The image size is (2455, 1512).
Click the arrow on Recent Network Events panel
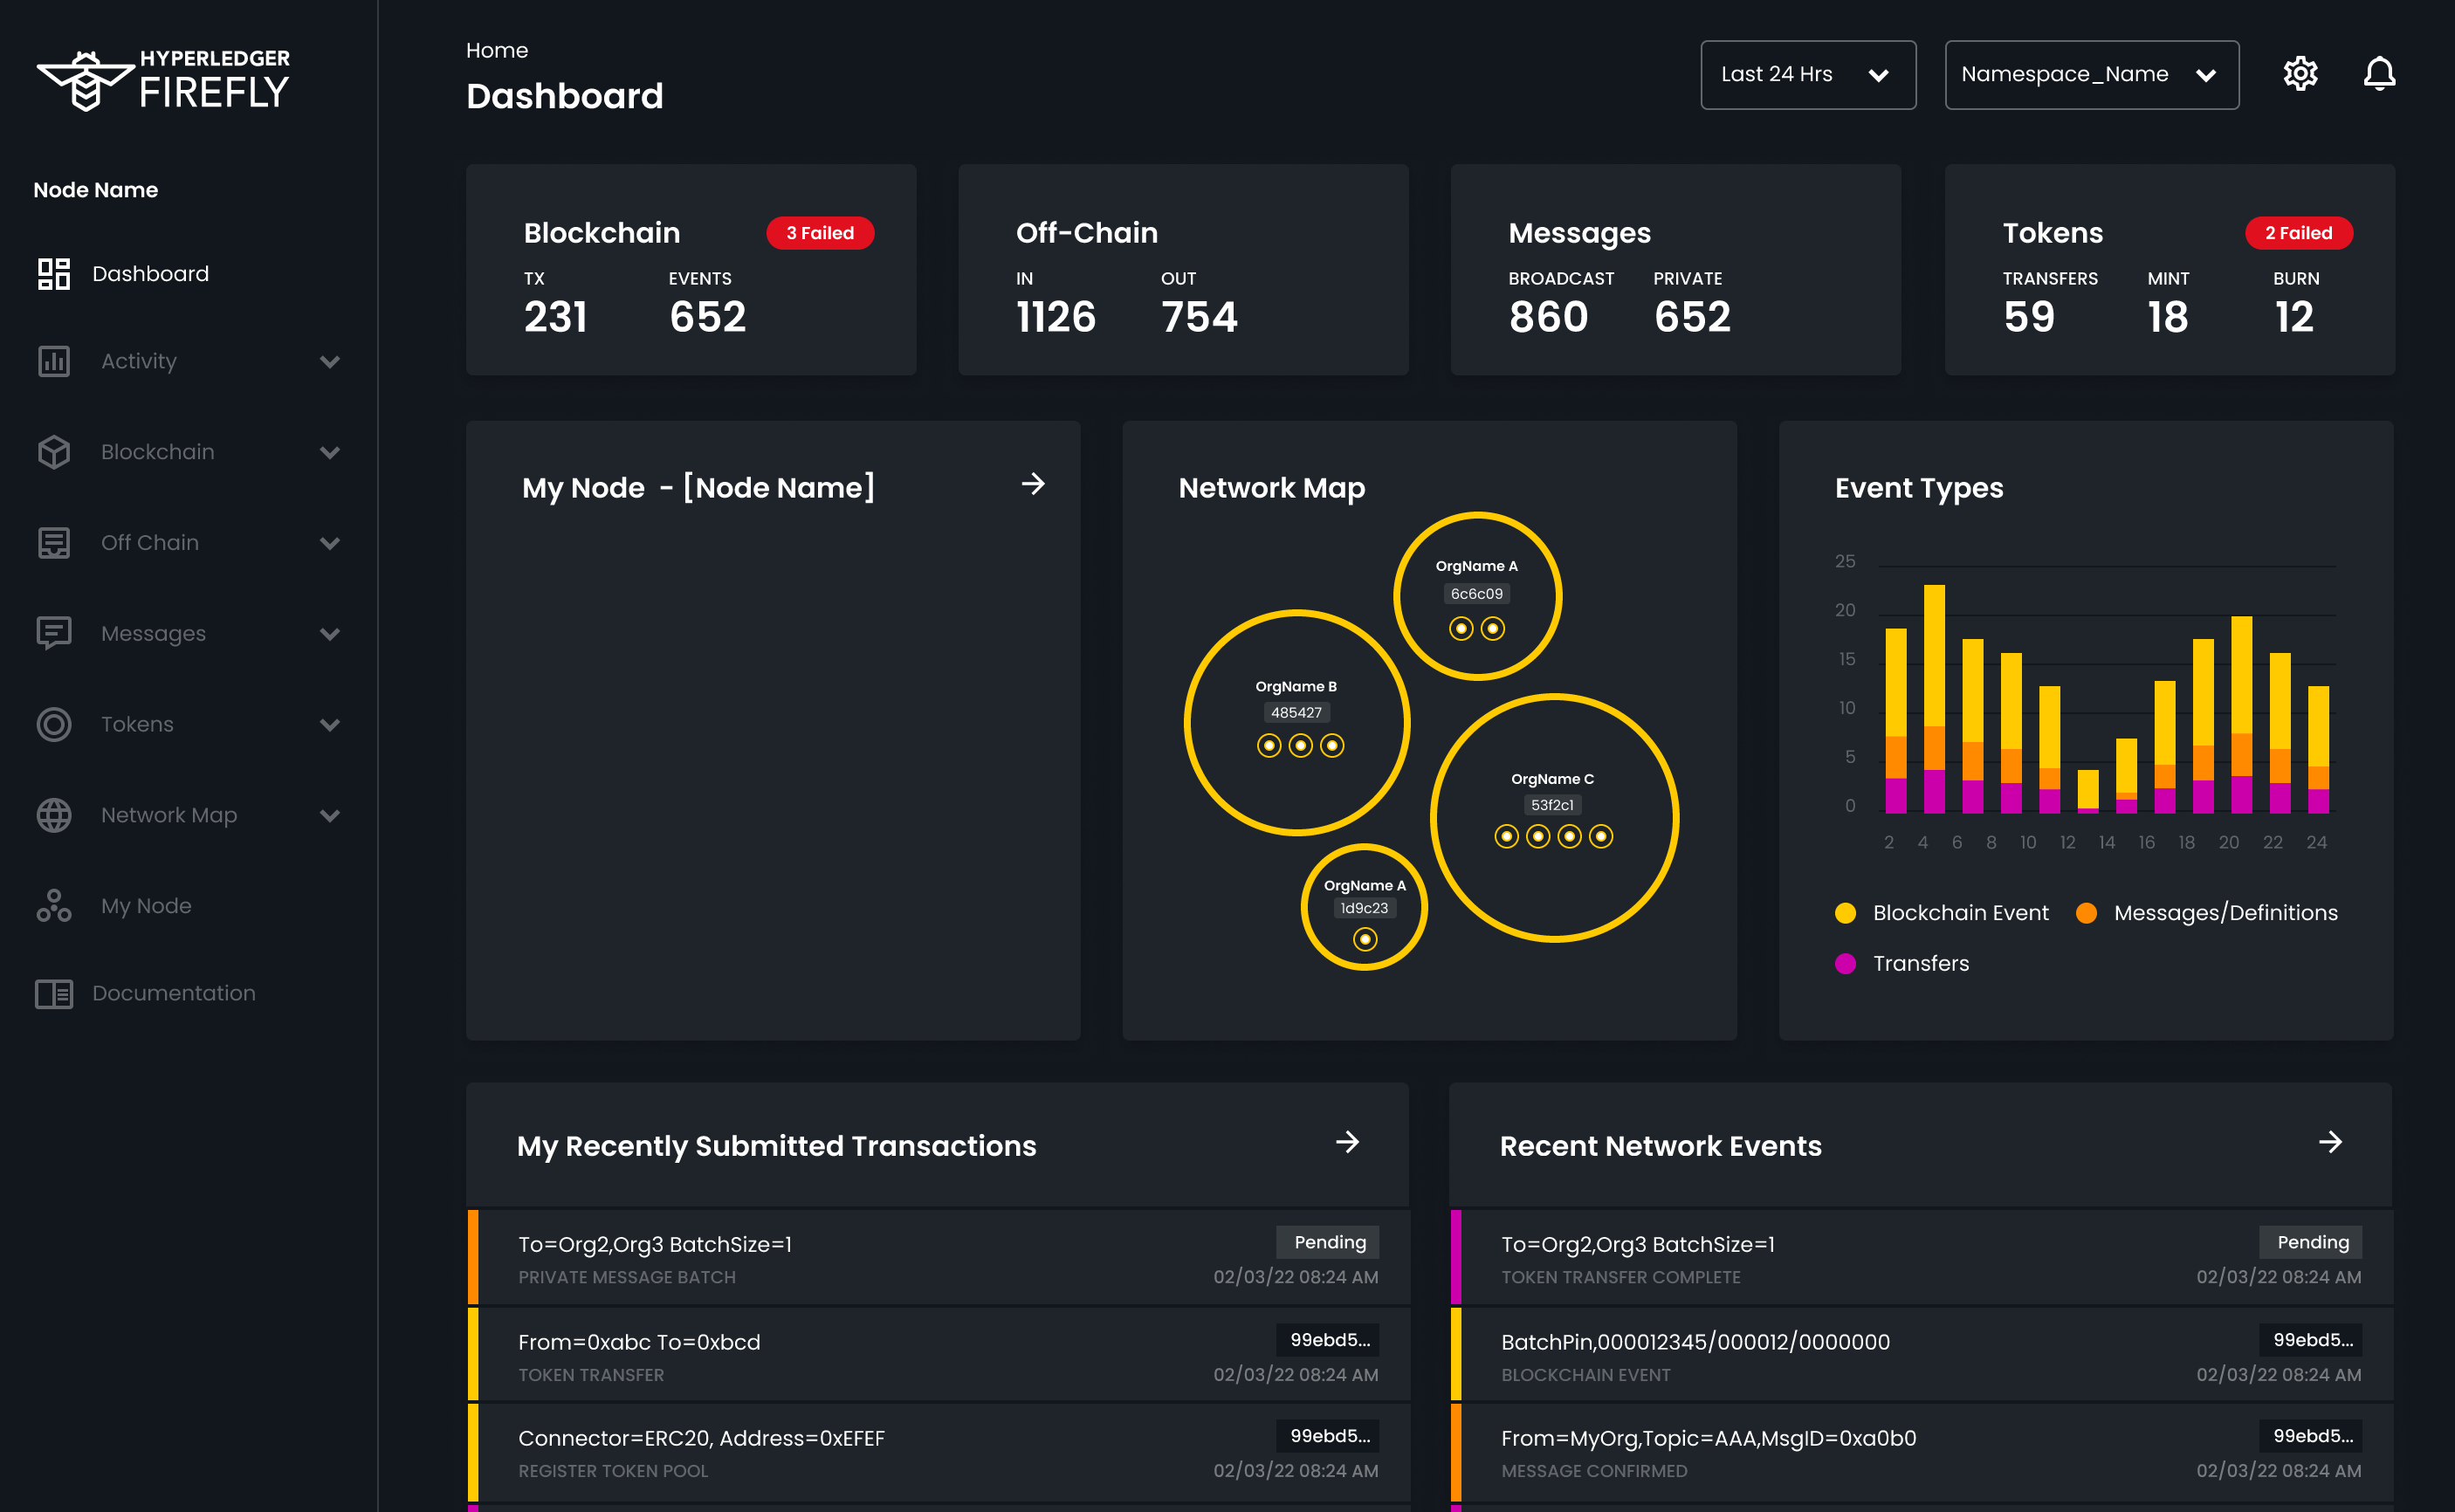click(x=2331, y=1143)
